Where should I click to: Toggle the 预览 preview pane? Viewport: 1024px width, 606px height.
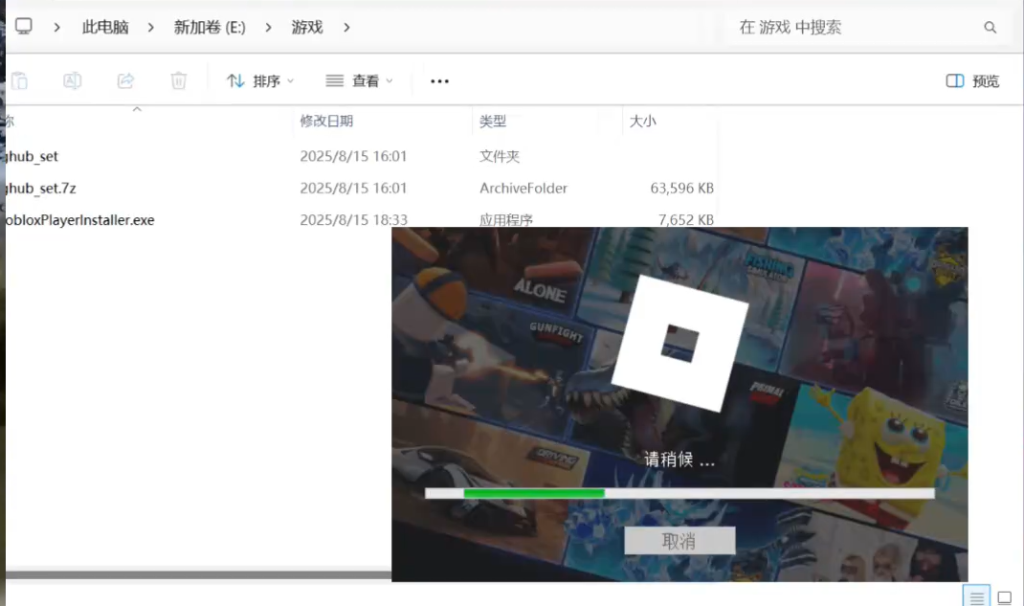click(972, 81)
